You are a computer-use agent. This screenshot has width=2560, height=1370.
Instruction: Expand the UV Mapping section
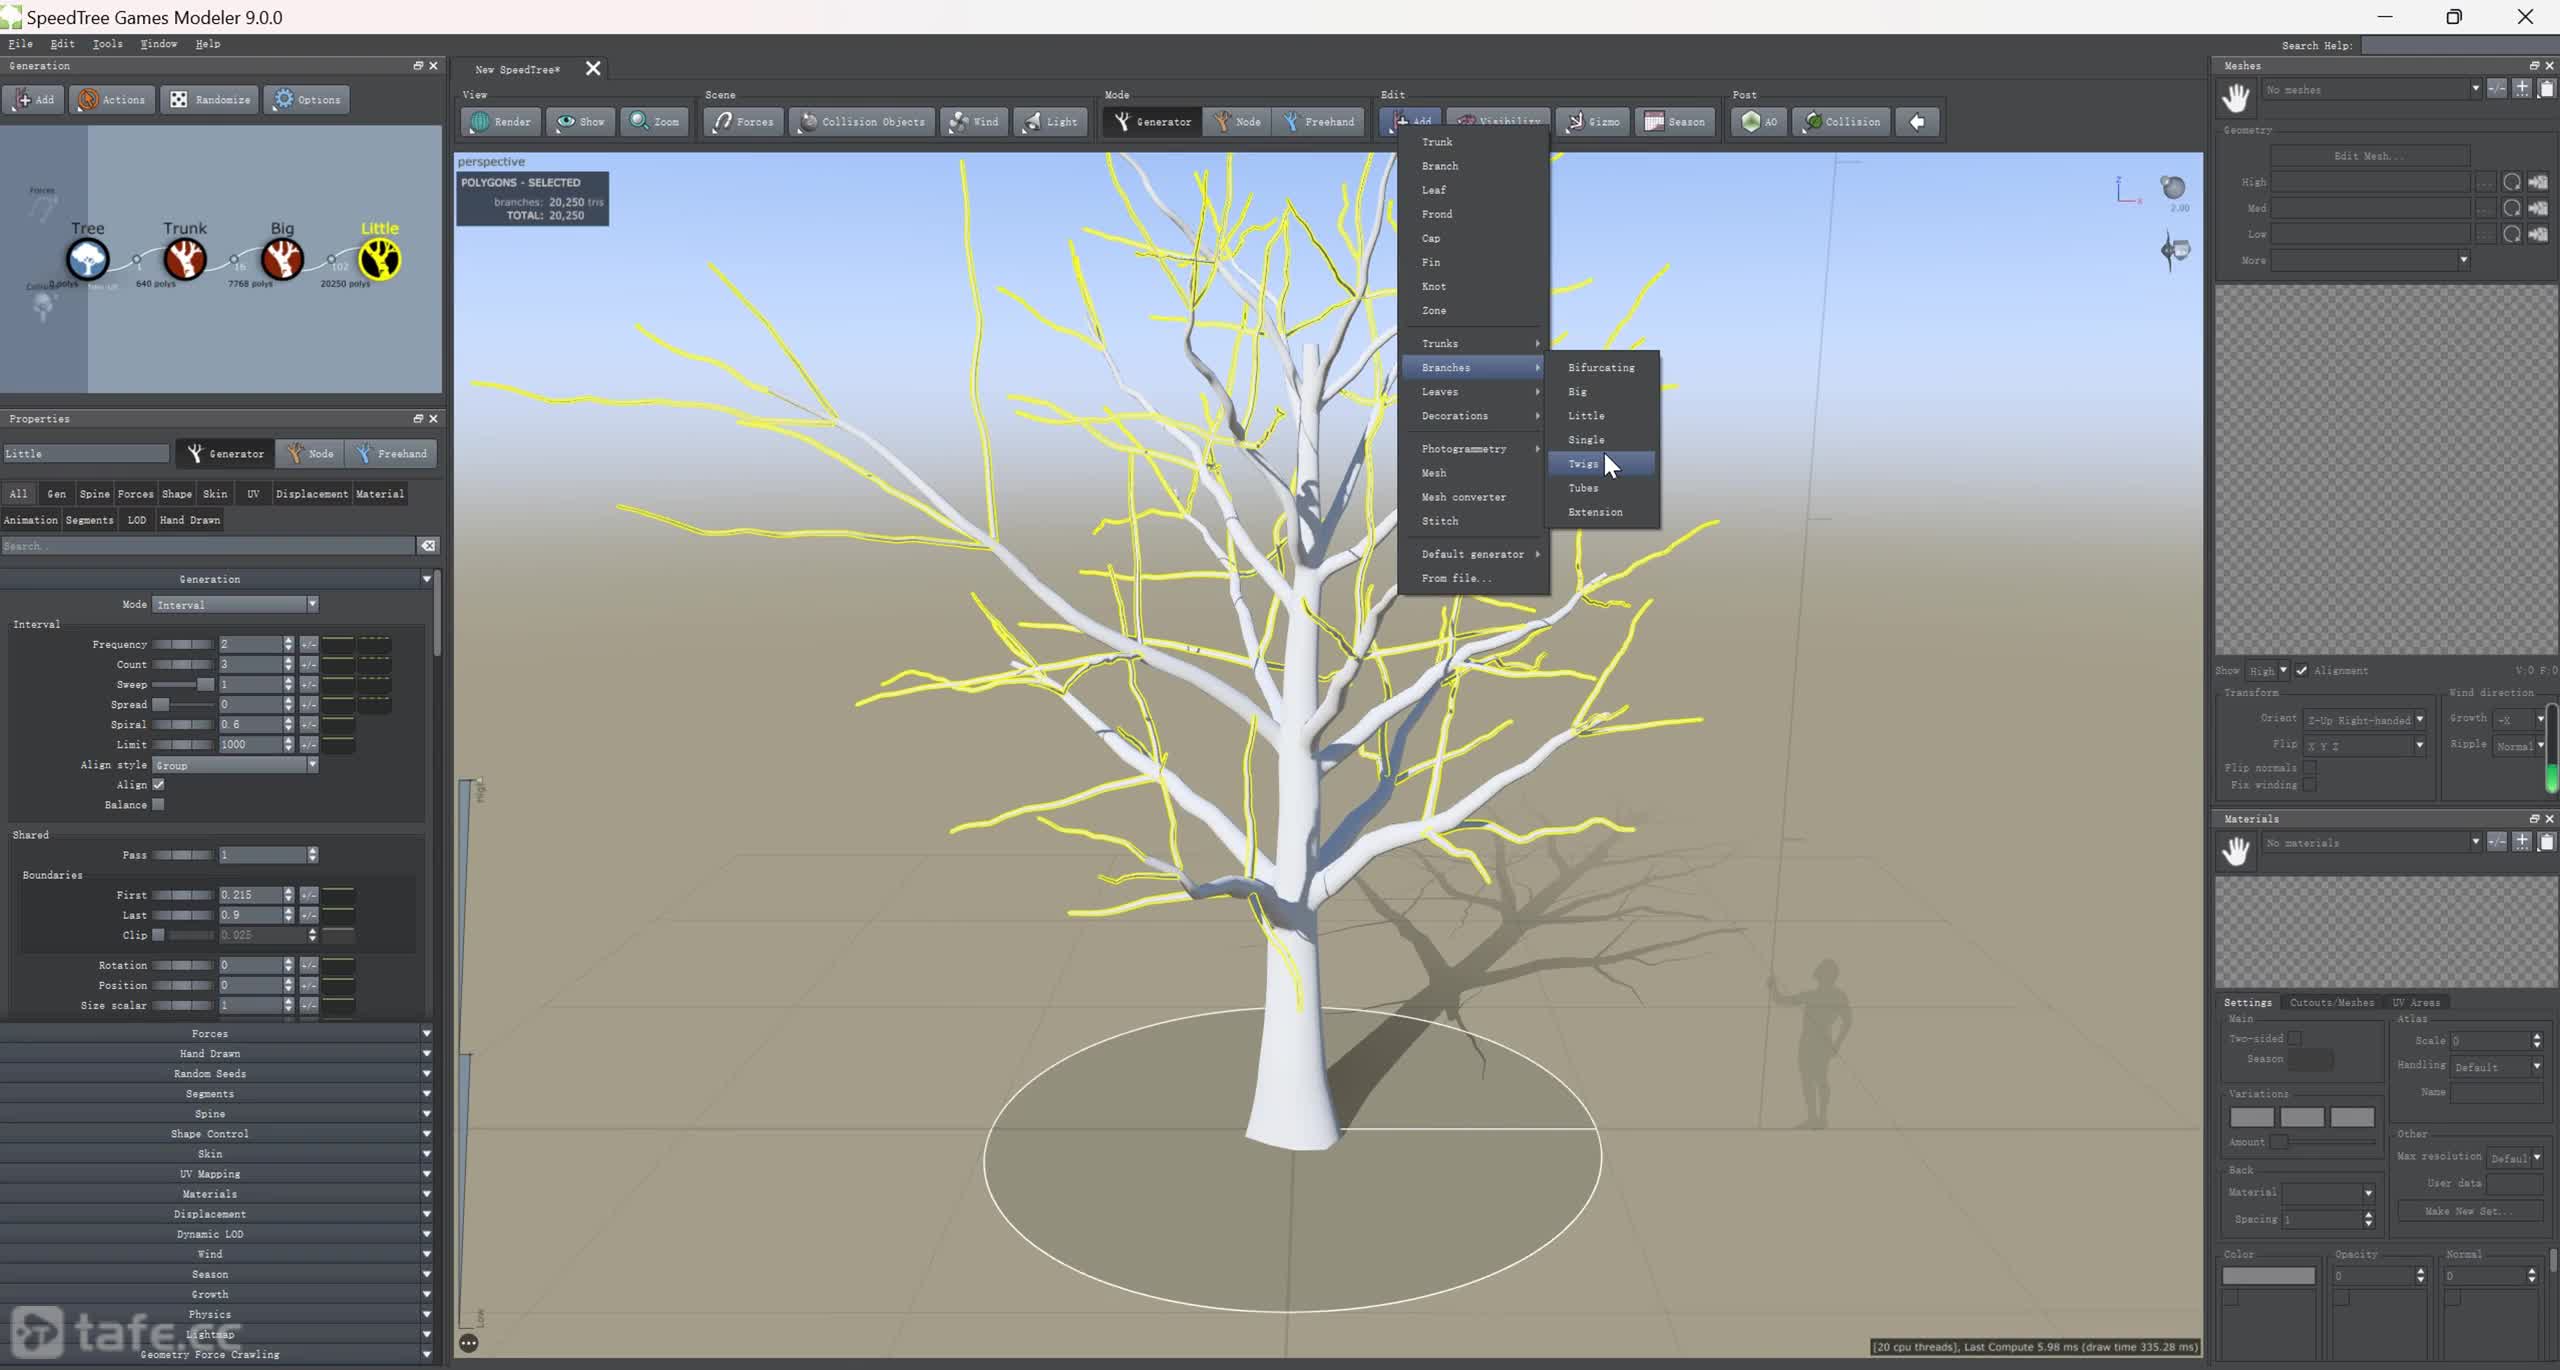point(217,1174)
